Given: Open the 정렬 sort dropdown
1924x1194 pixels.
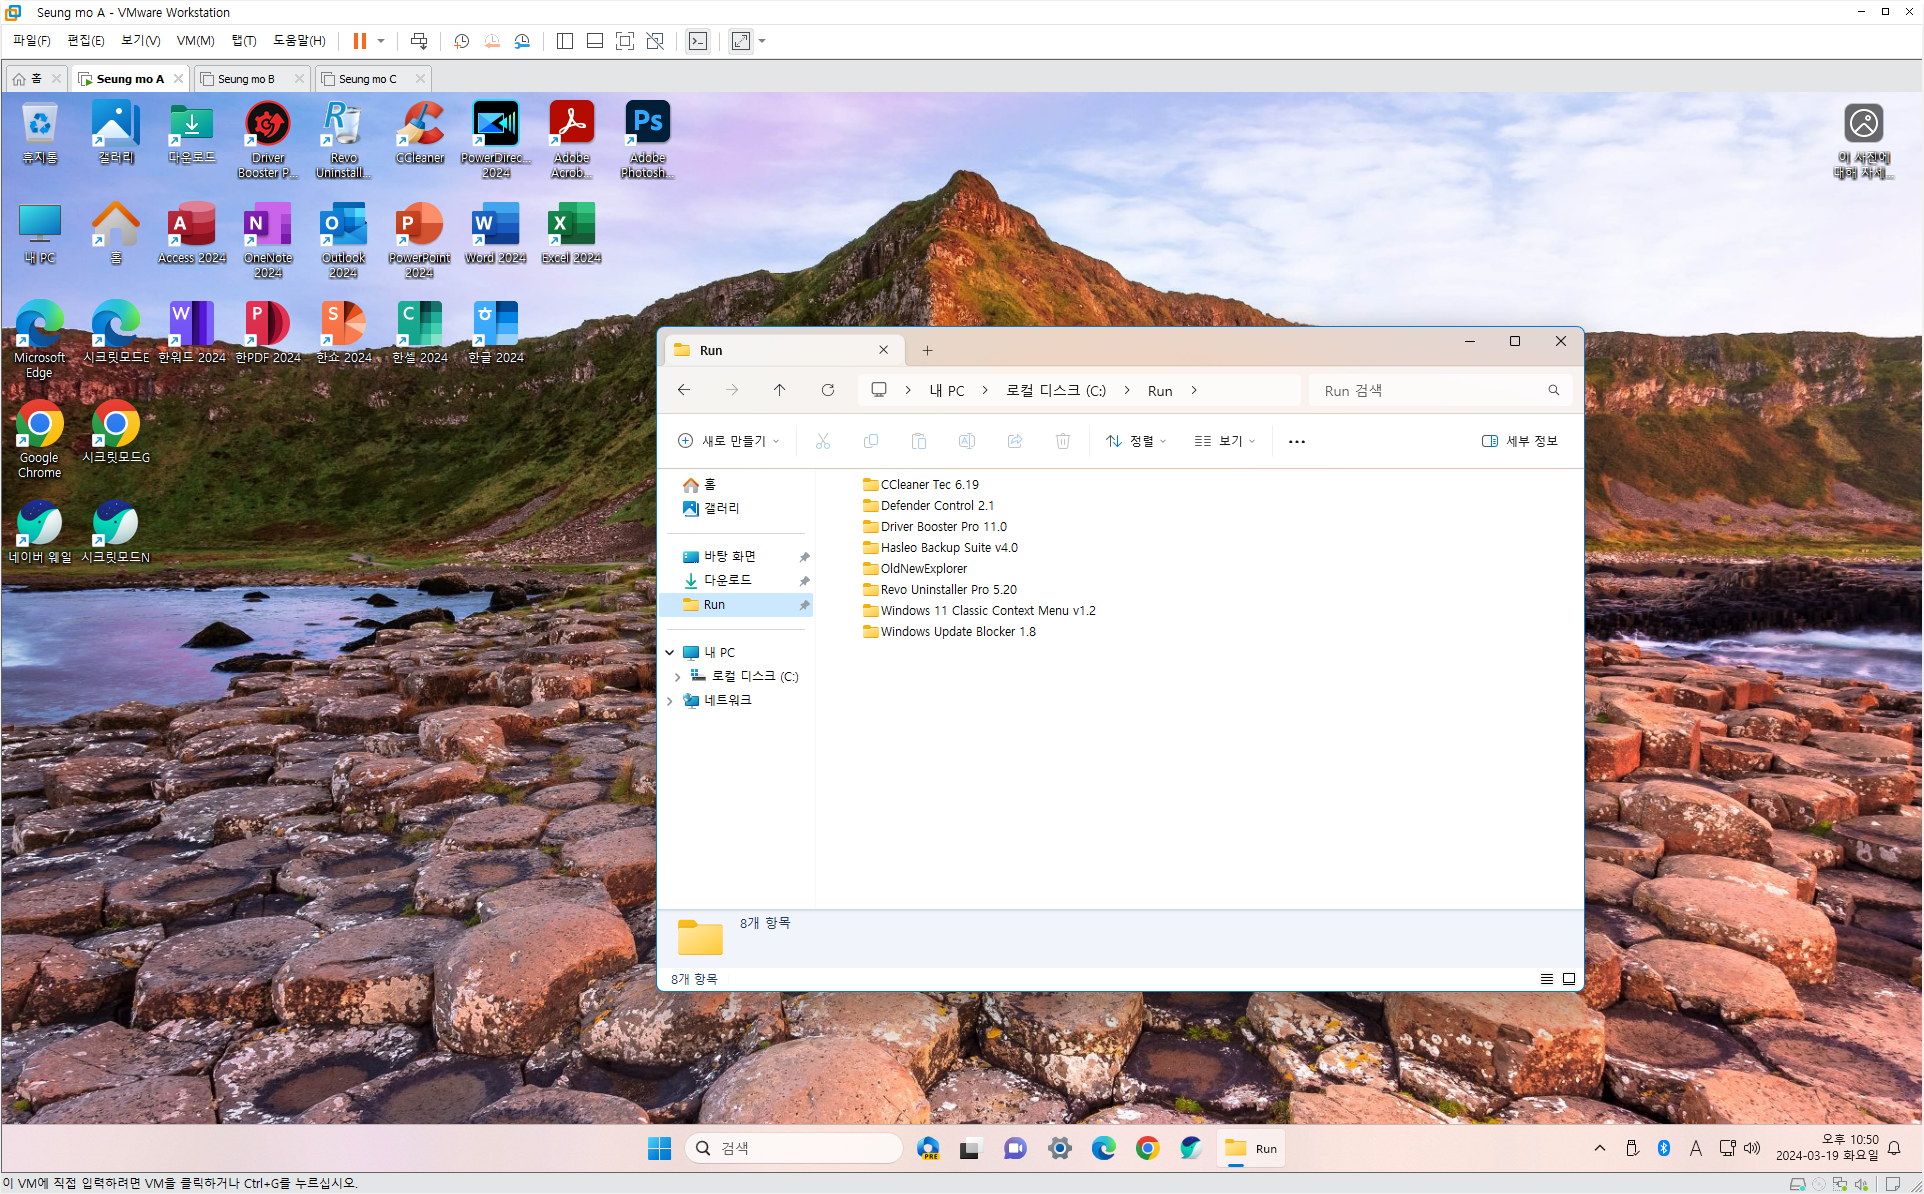Looking at the screenshot, I should (x=1136, y=441).
